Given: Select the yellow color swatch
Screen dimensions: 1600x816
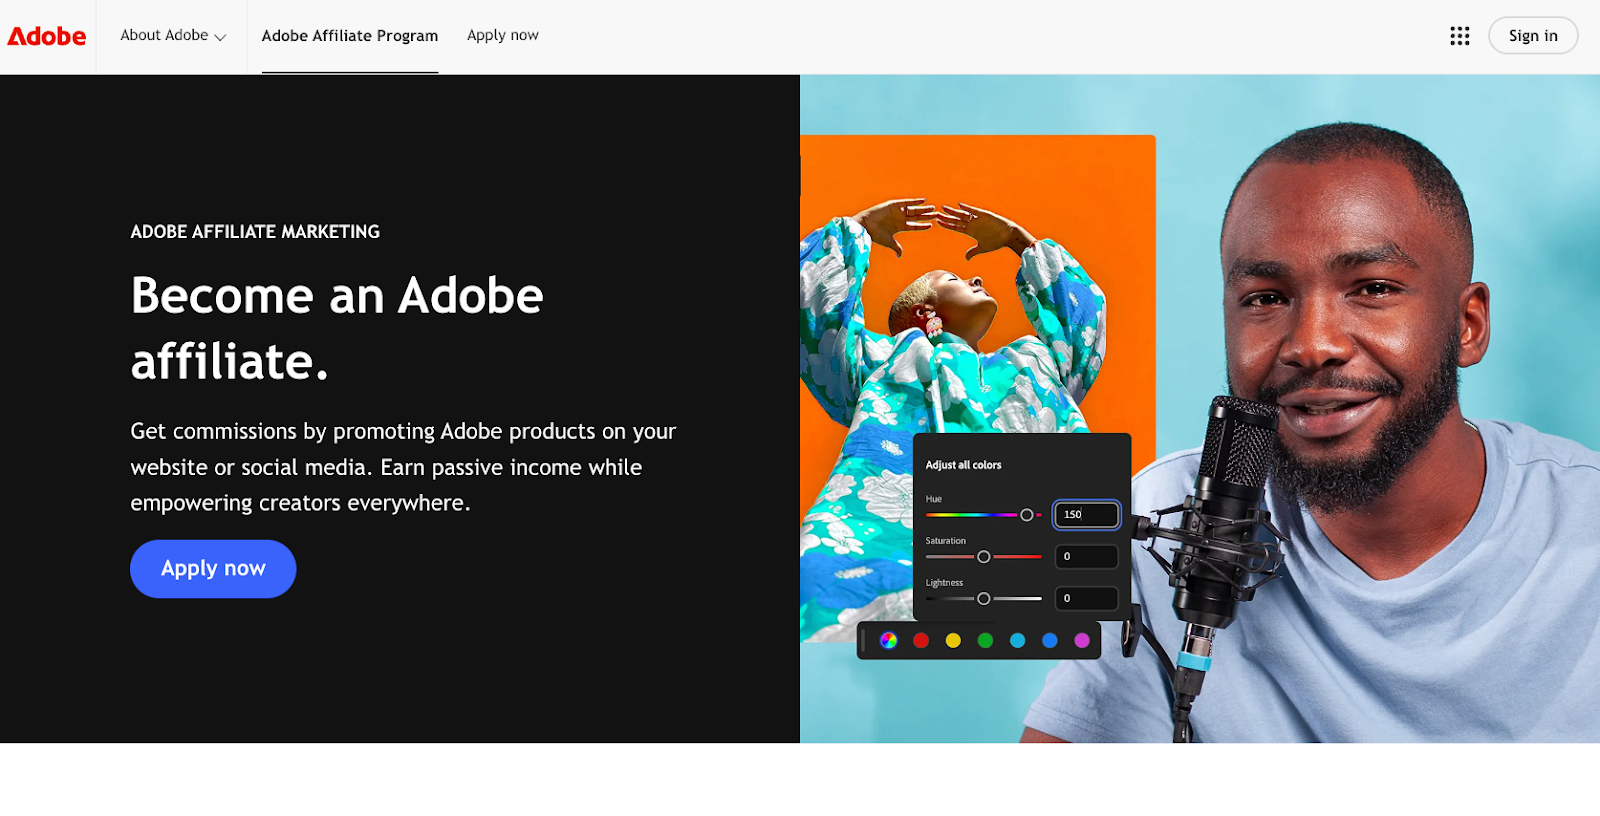Looking at the screenshot, I should pos(953,640).
